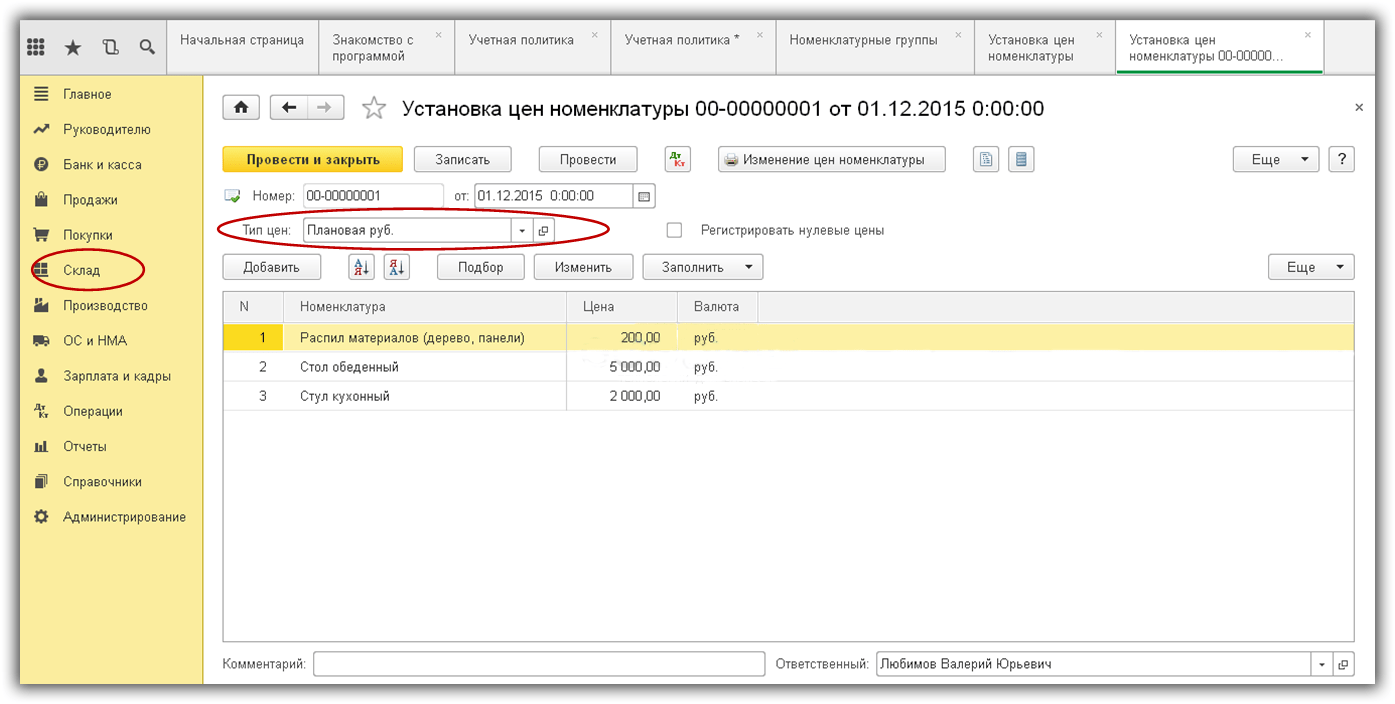Click the favorites star in top toolbar
Image resolution: width=1395 pixels, height=704 pixels.
point(73,47)
